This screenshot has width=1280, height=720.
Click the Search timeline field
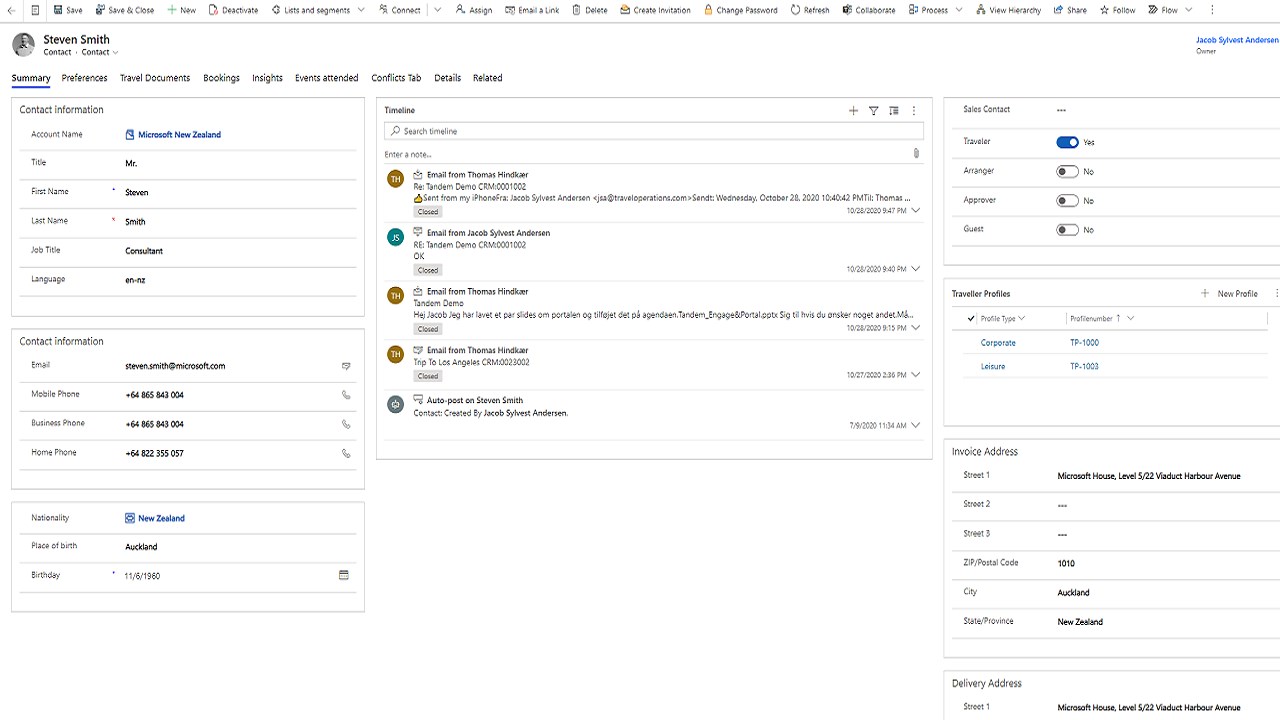tap(654, 131)
